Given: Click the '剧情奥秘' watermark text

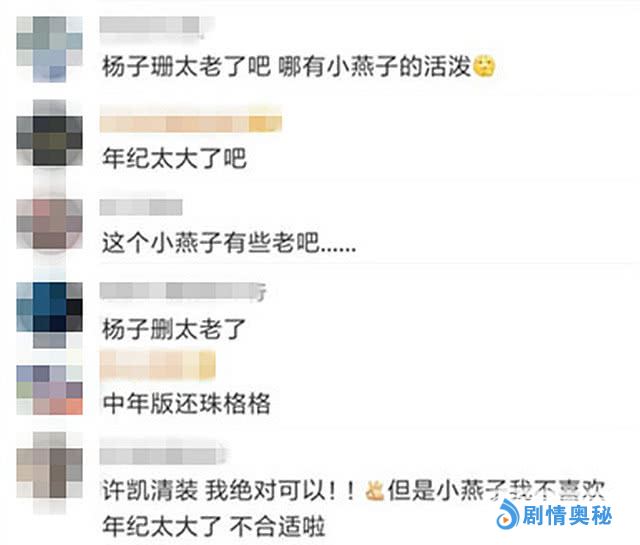Looking at the screenshot, I should point(567,515).
